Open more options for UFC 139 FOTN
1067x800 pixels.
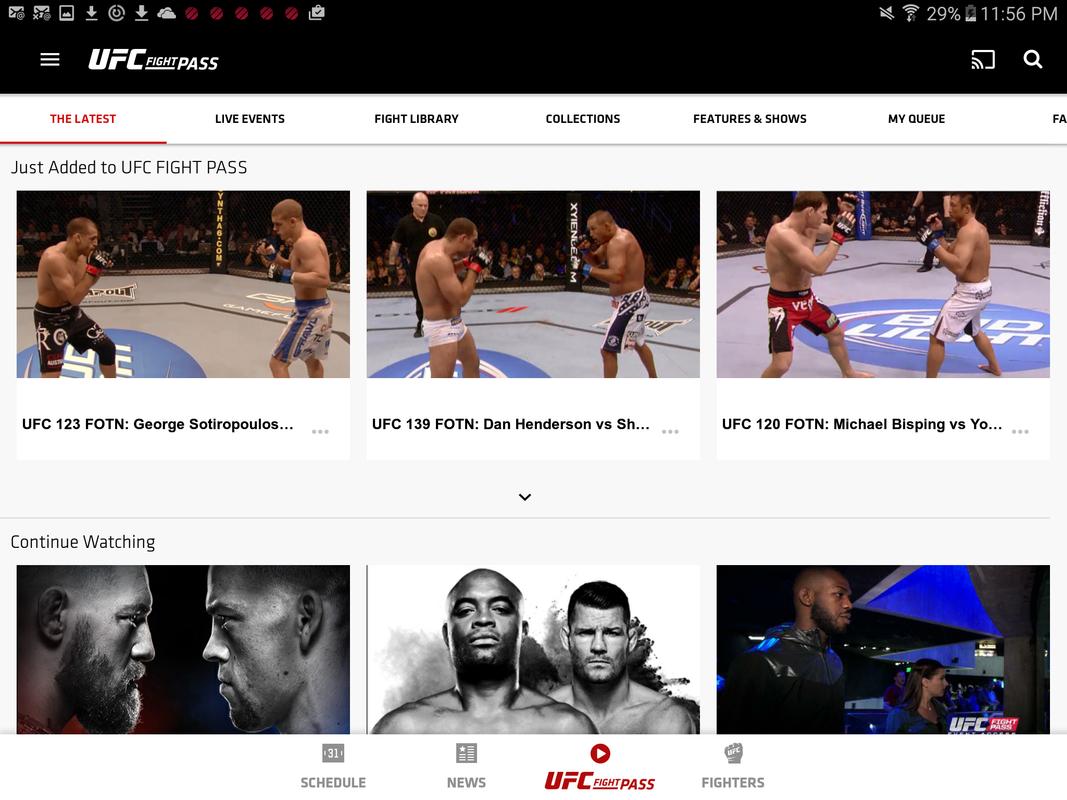coord(670,431)
